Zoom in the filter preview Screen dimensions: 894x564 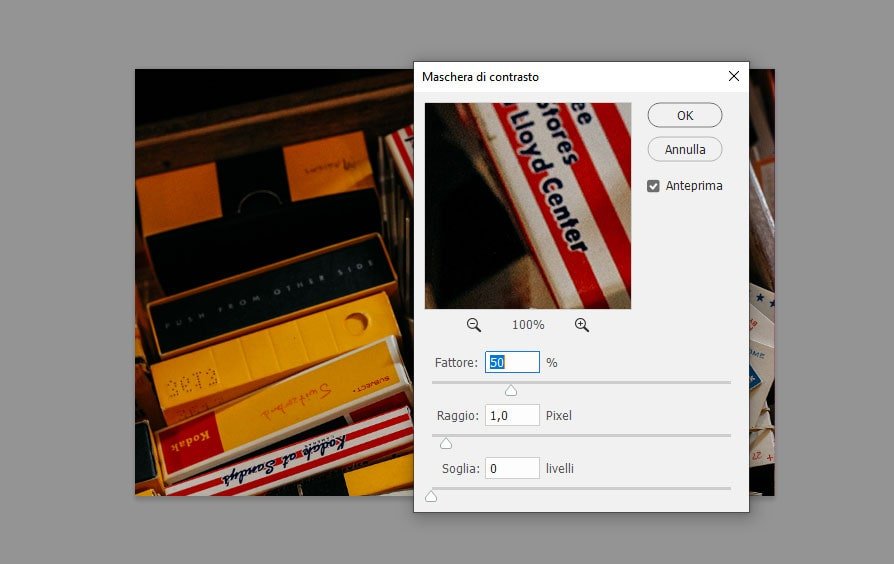(x=582, y=325)
